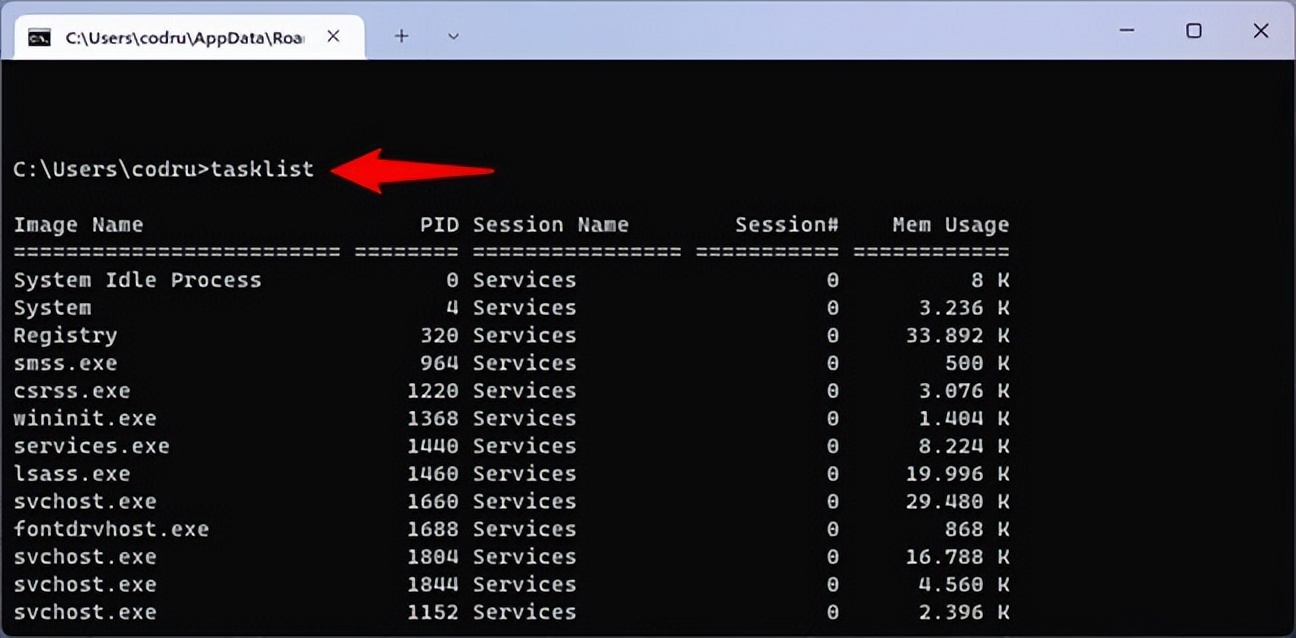The width and height of the screenshot is (1296, 638).
Task: Click the 3.236 K memory value
Action: tap(963, 308)
